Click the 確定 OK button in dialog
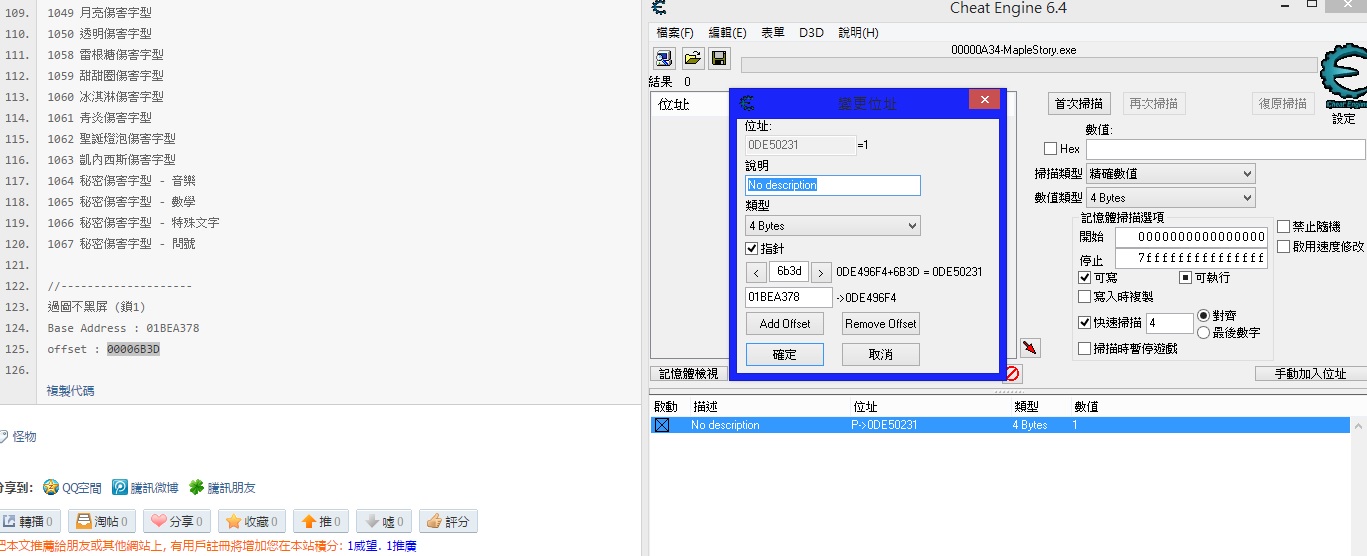The image size is (1367, 556). pyautogui.click(x=785, y=354)
